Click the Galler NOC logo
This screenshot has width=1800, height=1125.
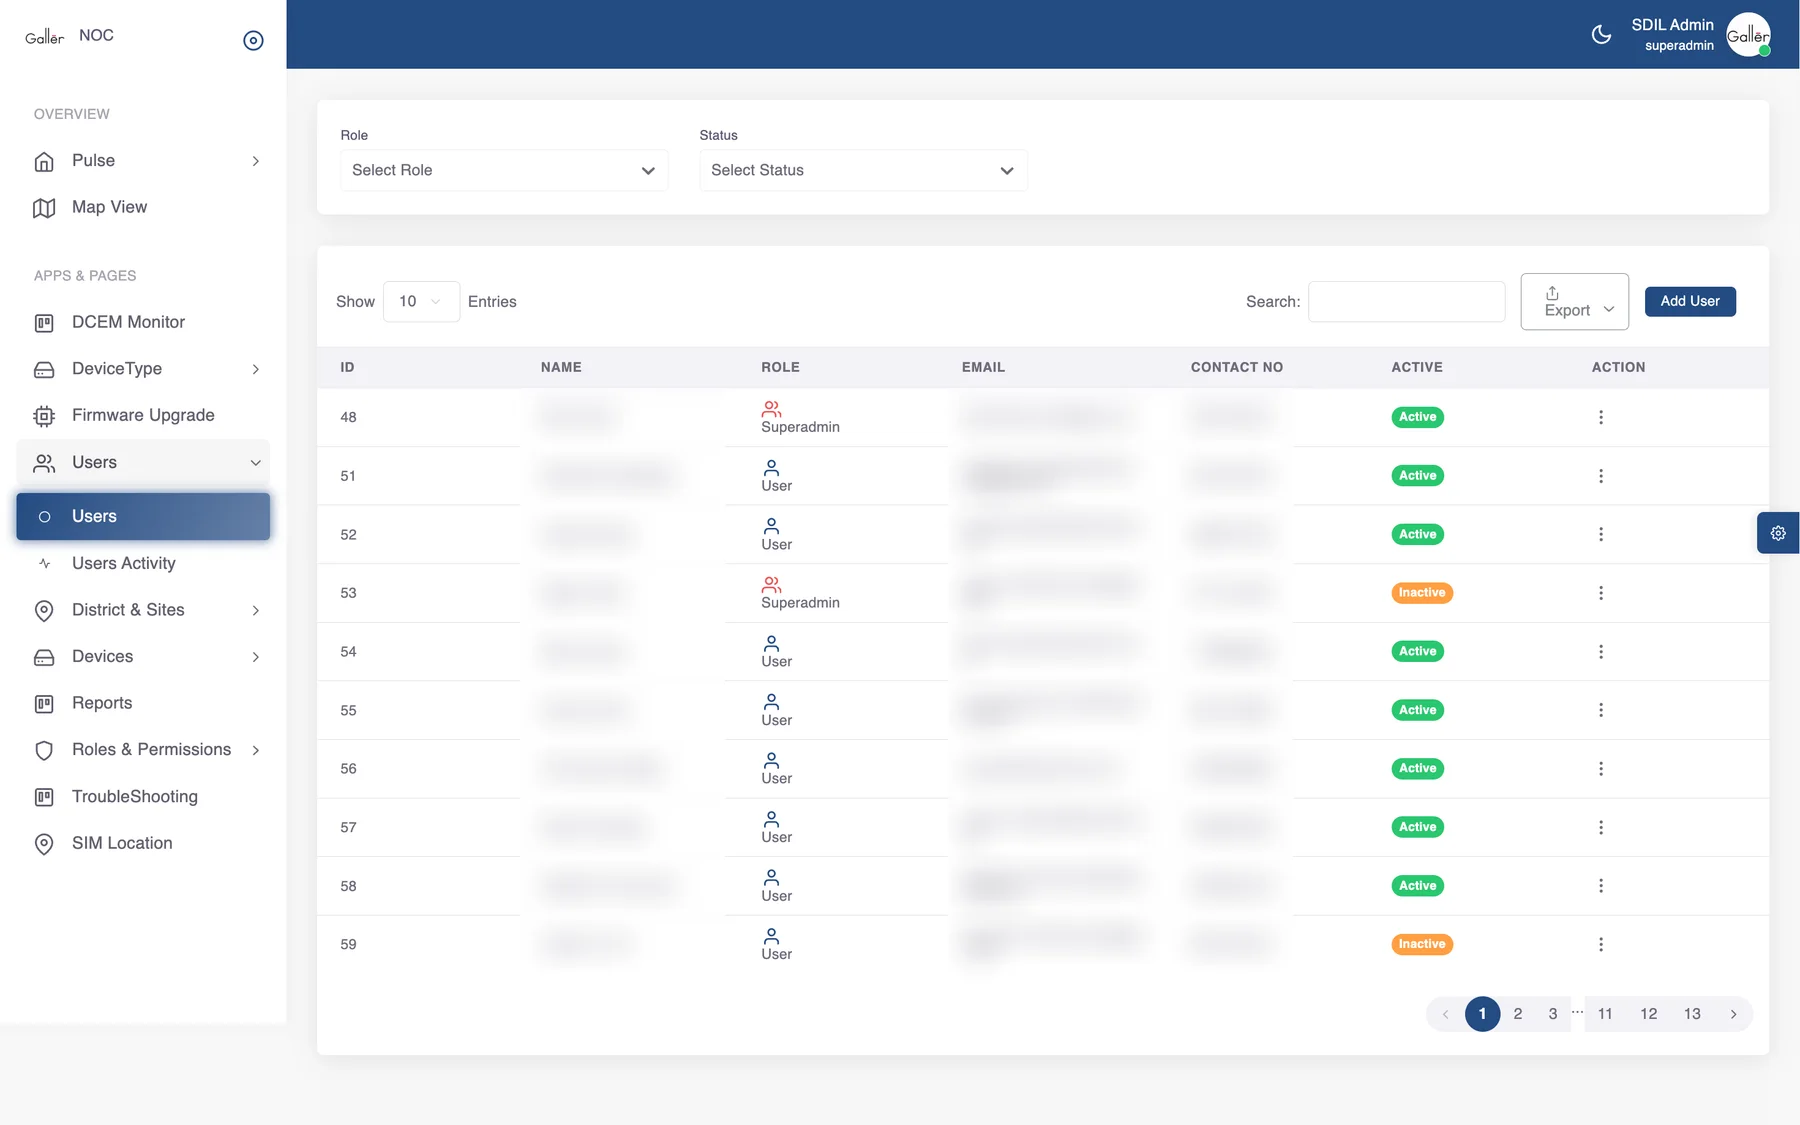coord(69,36)
